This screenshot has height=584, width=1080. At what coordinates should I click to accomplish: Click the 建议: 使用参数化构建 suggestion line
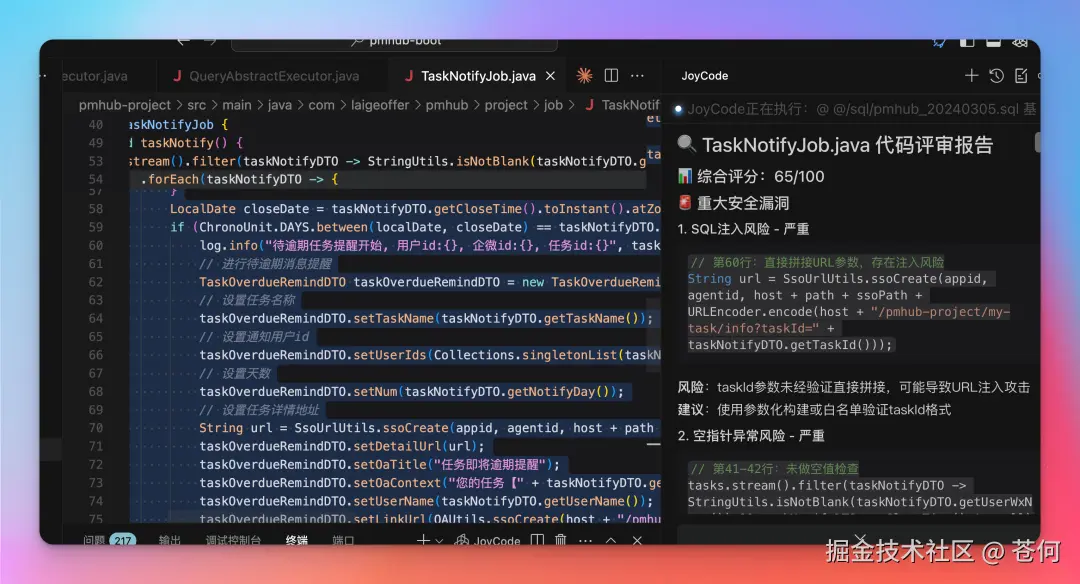pos(814,410)
